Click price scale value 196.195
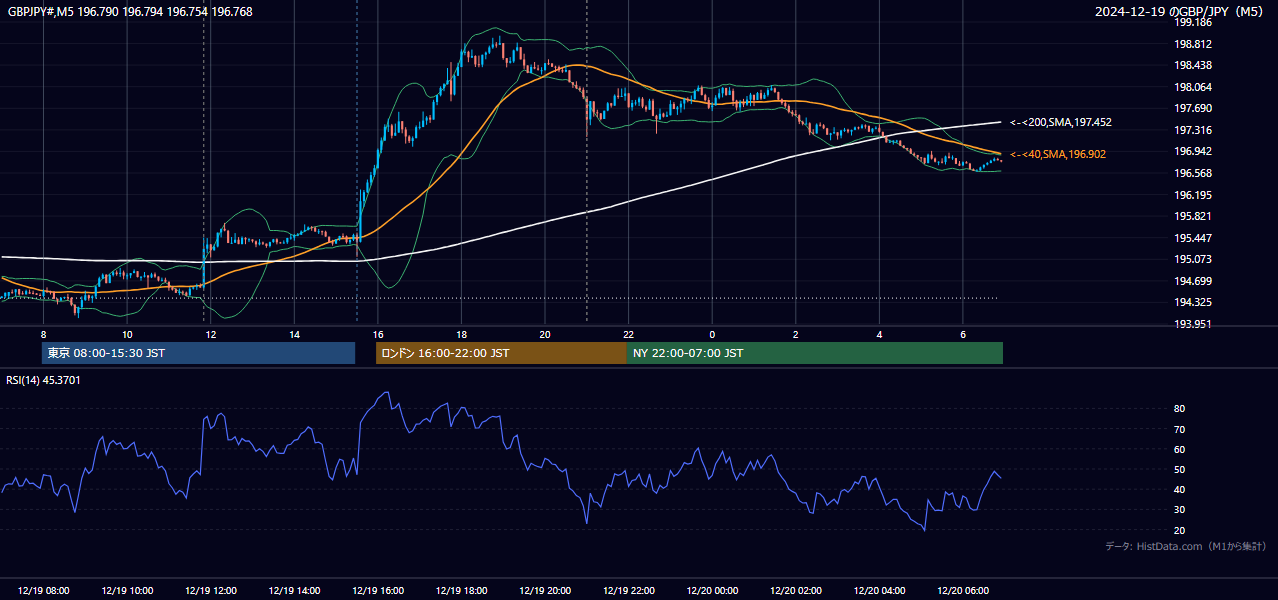 [1195, 195]
